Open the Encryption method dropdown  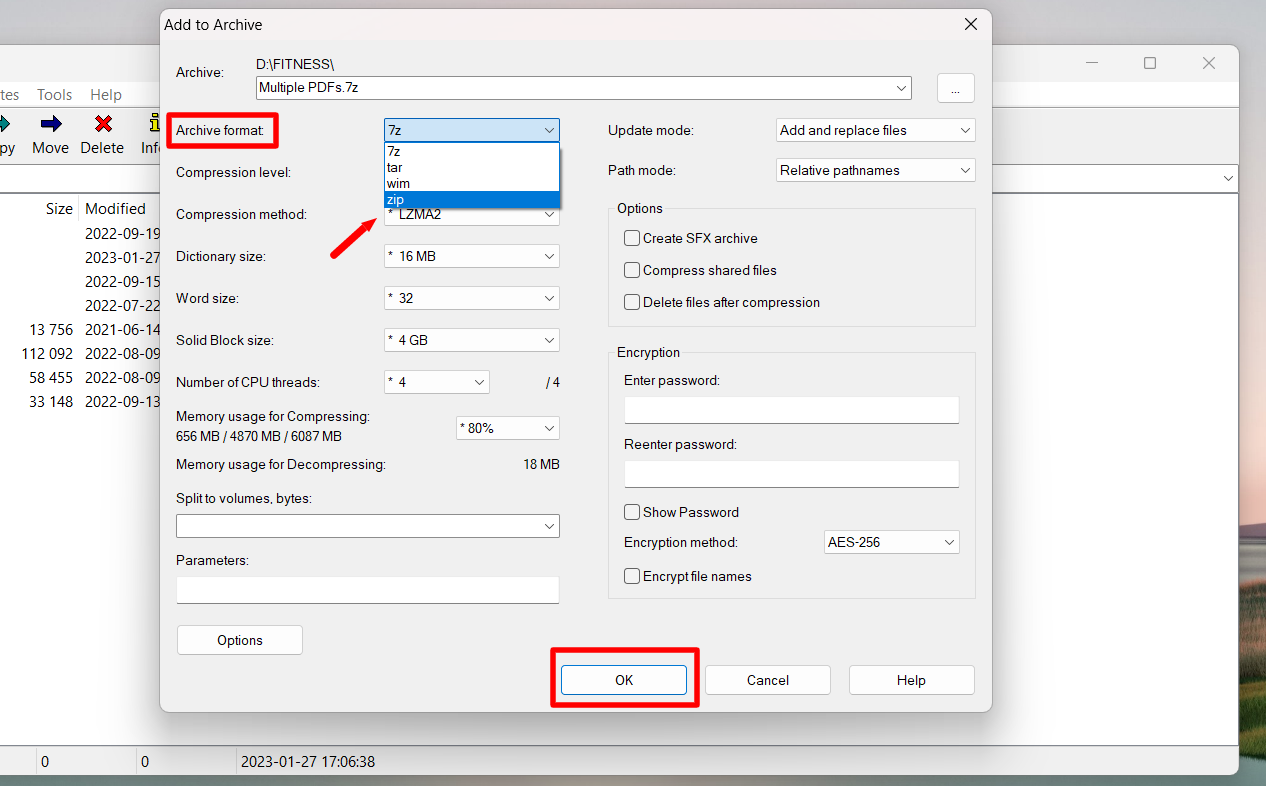(x=892, y=542)
